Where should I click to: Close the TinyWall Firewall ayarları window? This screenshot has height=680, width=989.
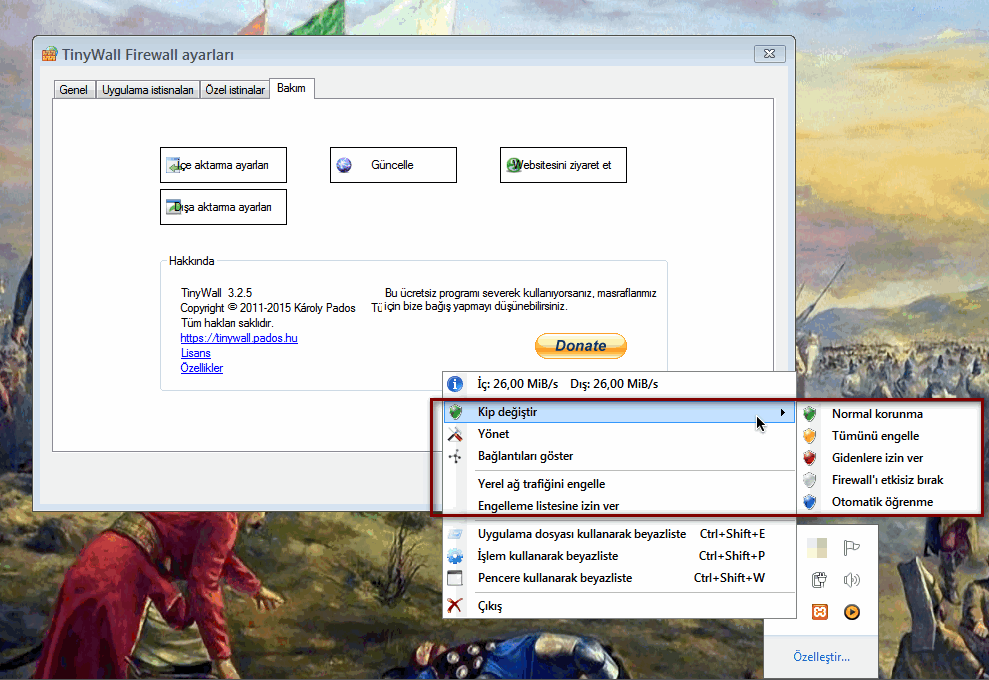(x=770, y=54)
